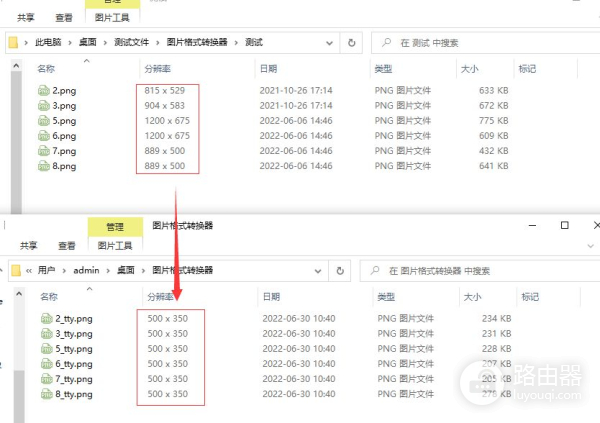Maximize the lower 图片格式转换器 window

coord(564,225)
